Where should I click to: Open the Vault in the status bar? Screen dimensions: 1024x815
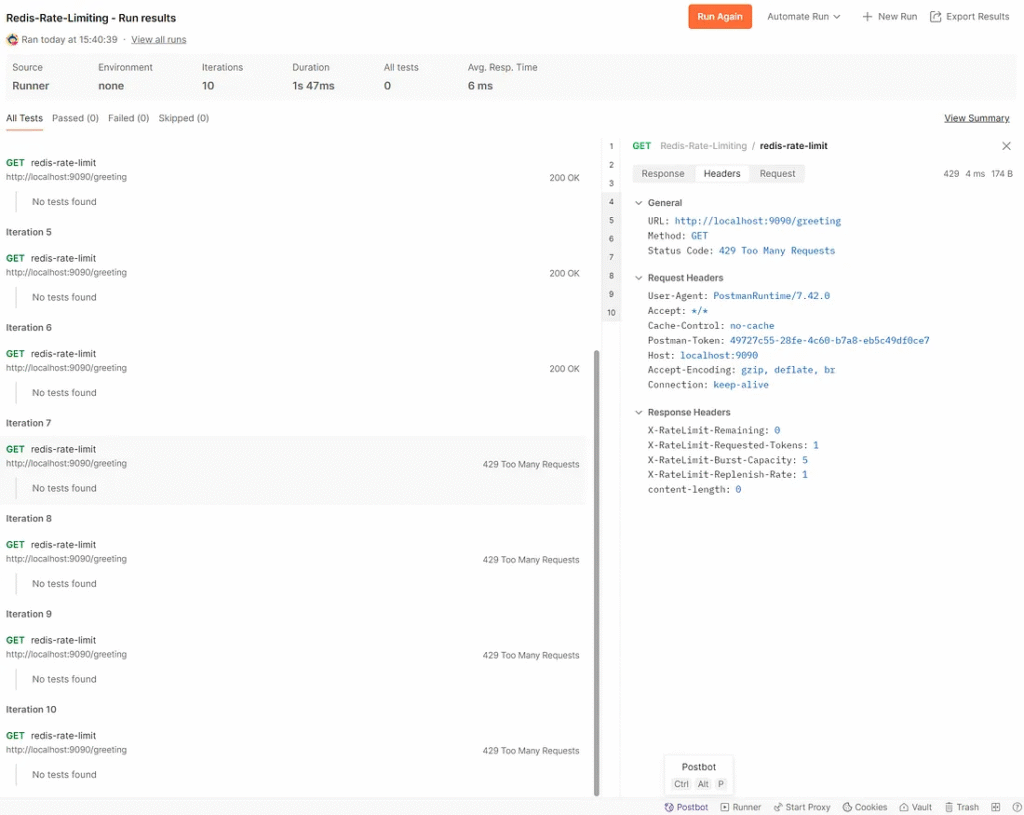tap(916, 807)
